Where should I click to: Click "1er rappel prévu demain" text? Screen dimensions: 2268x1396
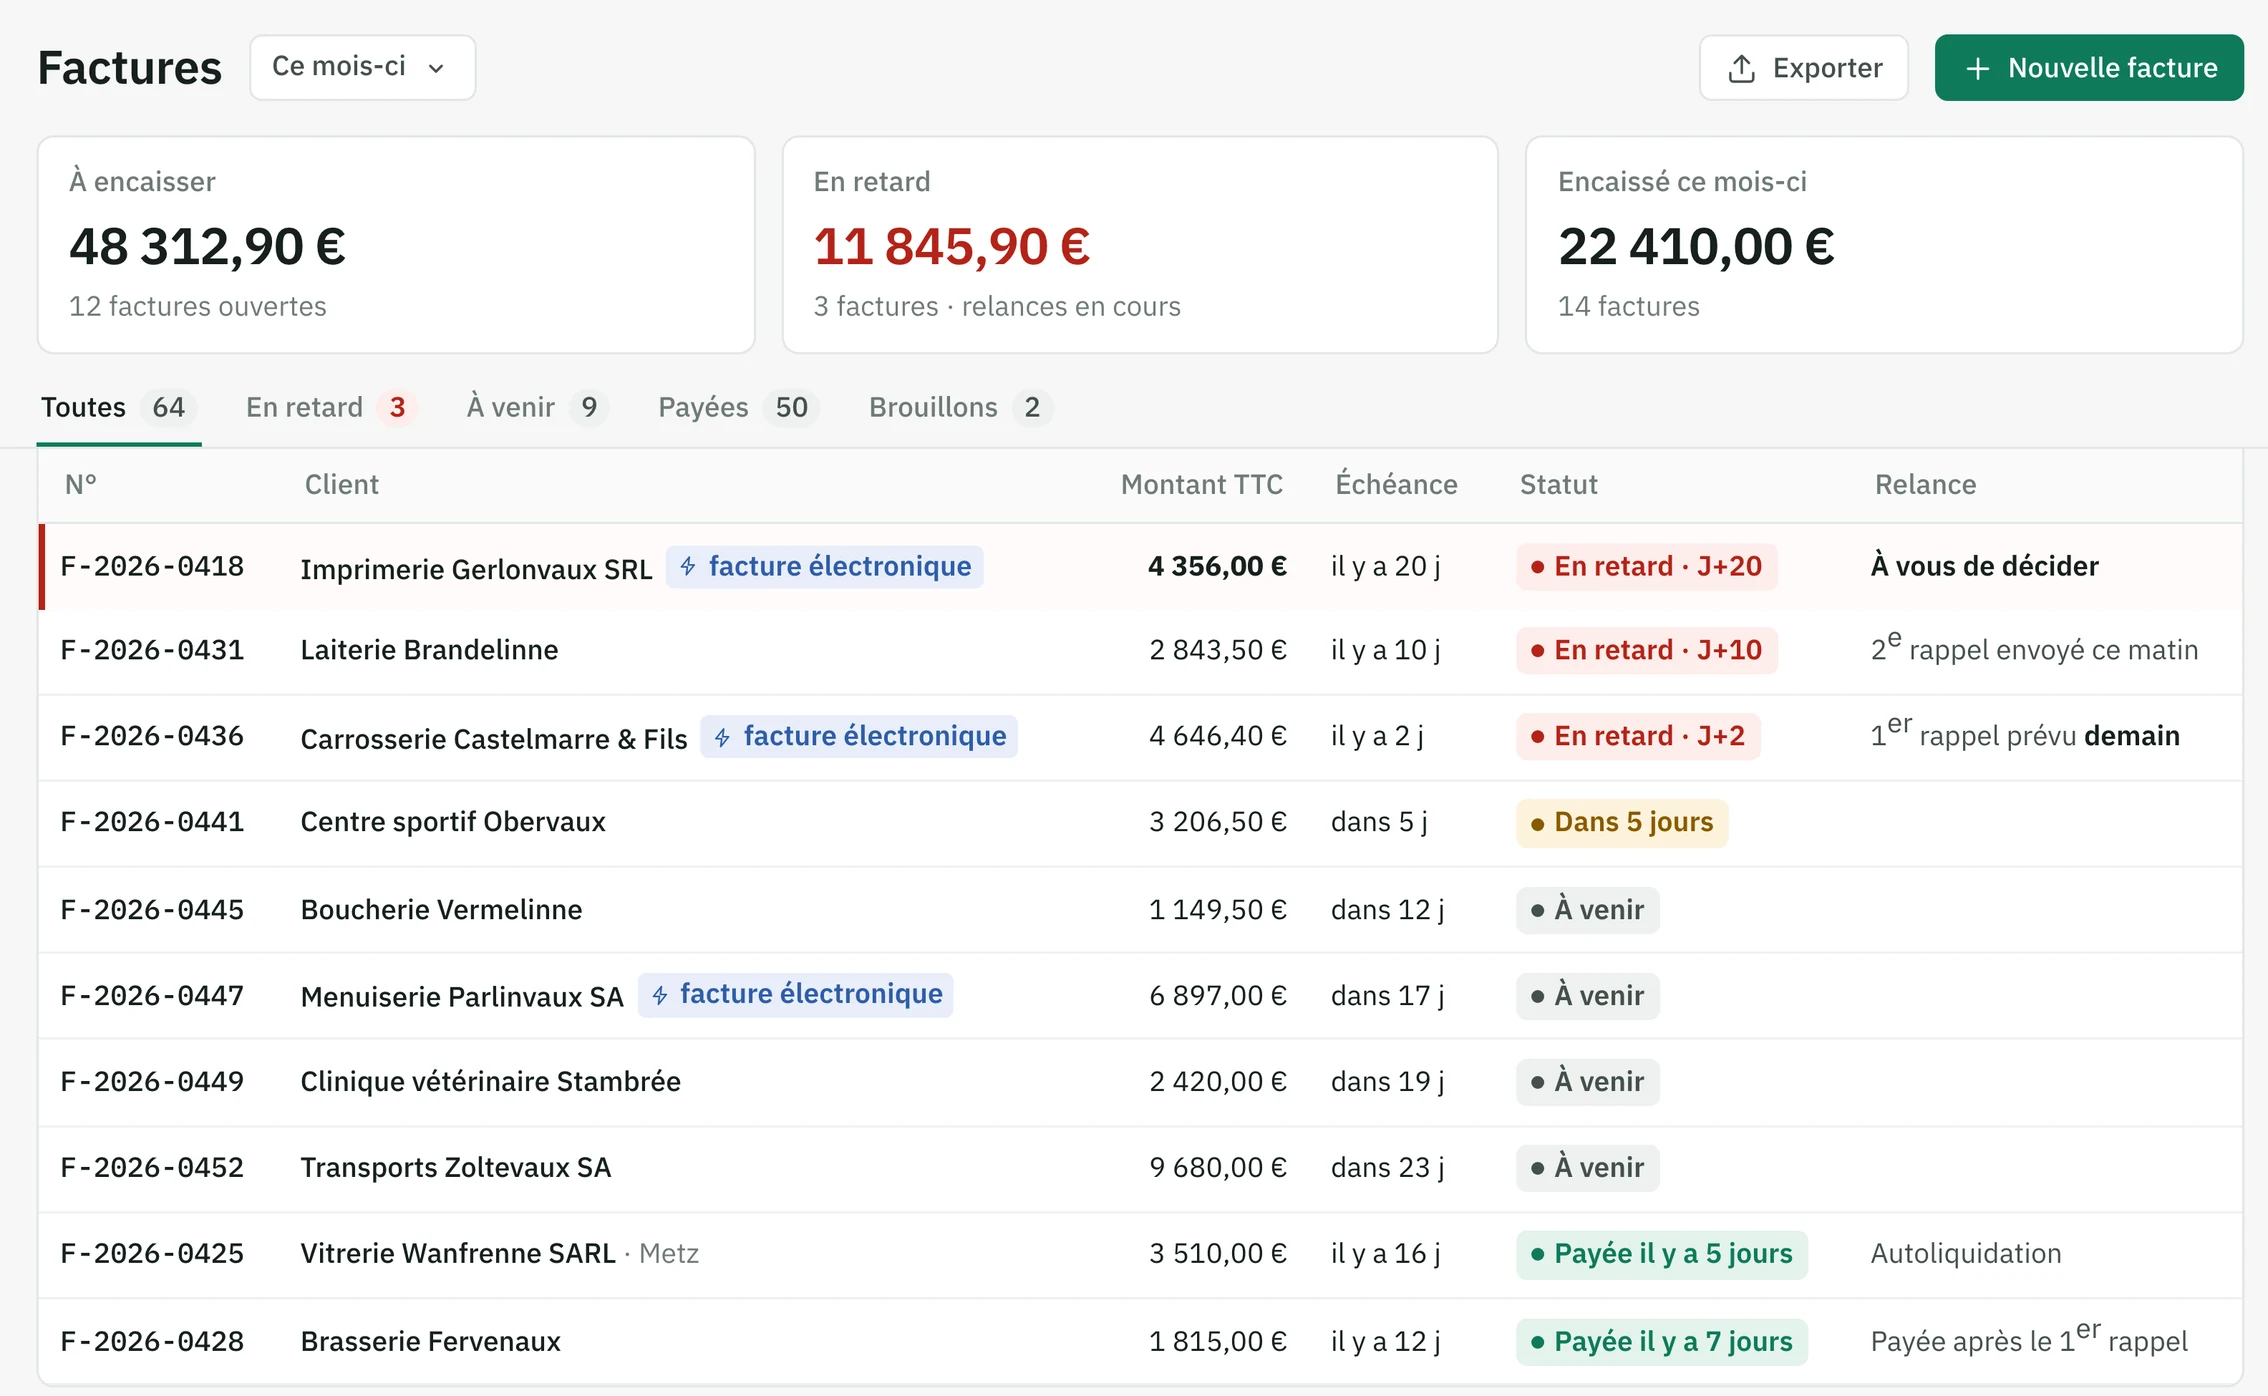pos(2025,735)
